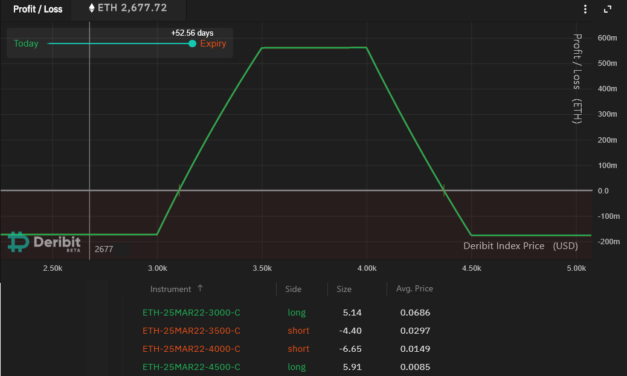This screenshot has height=376, width=627.
Task: Click the Deribit Index Price (USD) label
Action: [x=521, y=246]
